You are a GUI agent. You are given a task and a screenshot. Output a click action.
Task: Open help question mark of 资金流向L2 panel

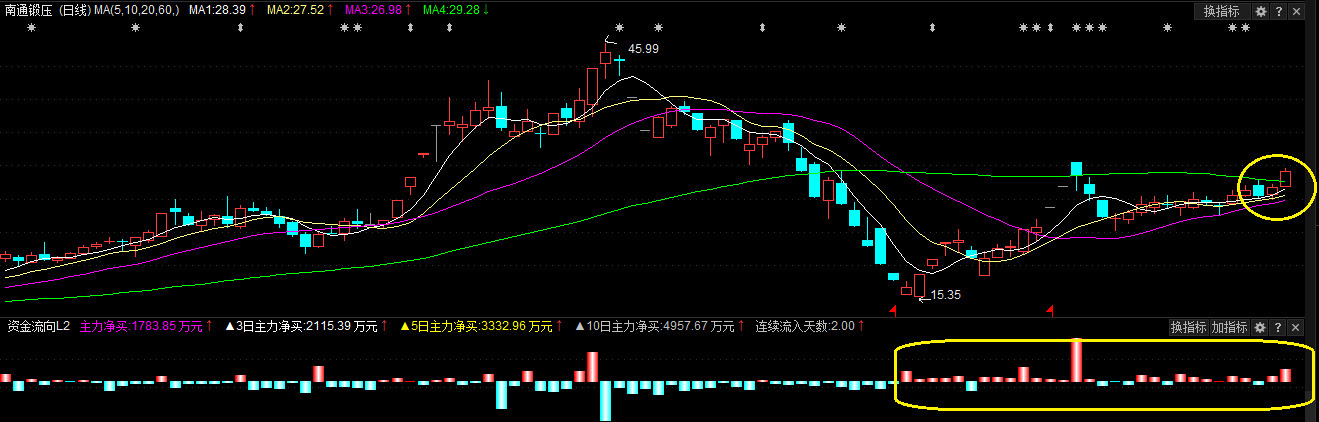pyautogui.click(x=1278, y=328)
